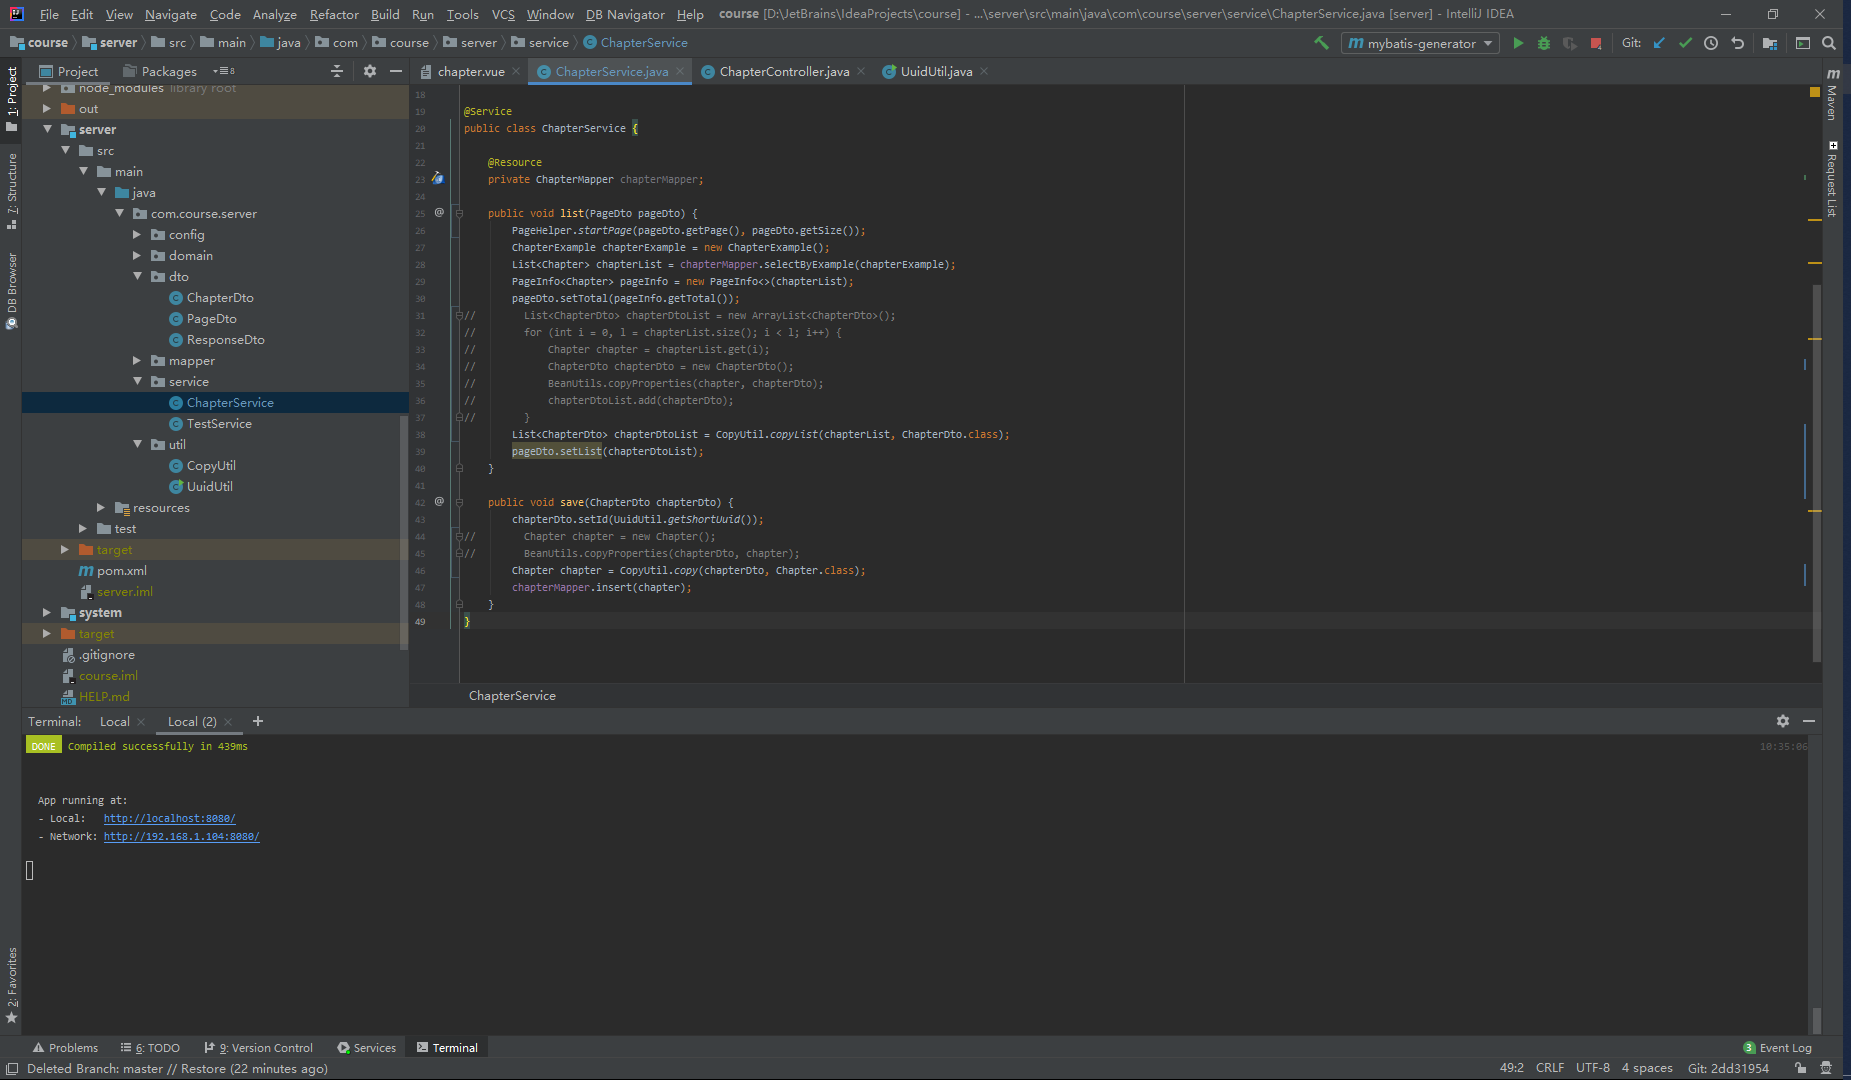The image size is (1851, 1080).
Task: Toggle the 6: TODO tool window
Action: (150, 1048)
